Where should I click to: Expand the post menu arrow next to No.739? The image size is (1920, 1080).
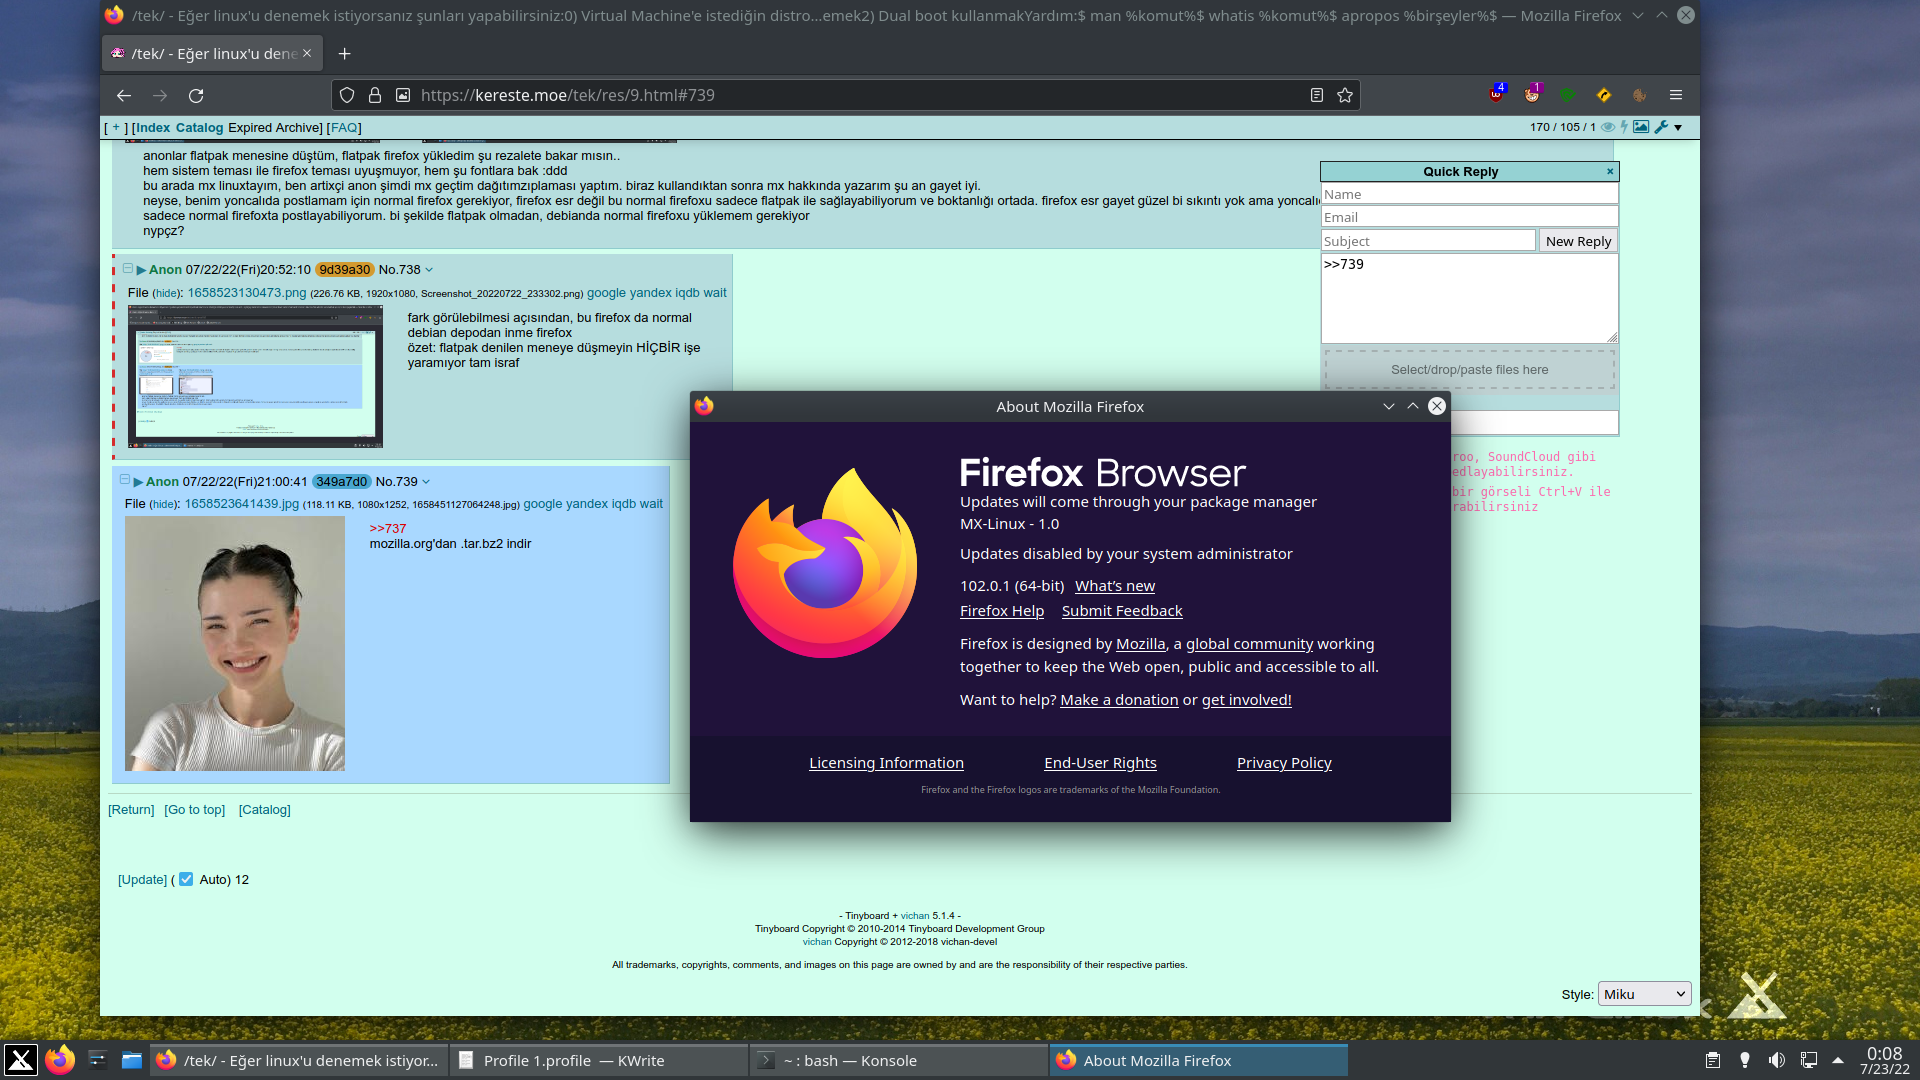point(426,482)
